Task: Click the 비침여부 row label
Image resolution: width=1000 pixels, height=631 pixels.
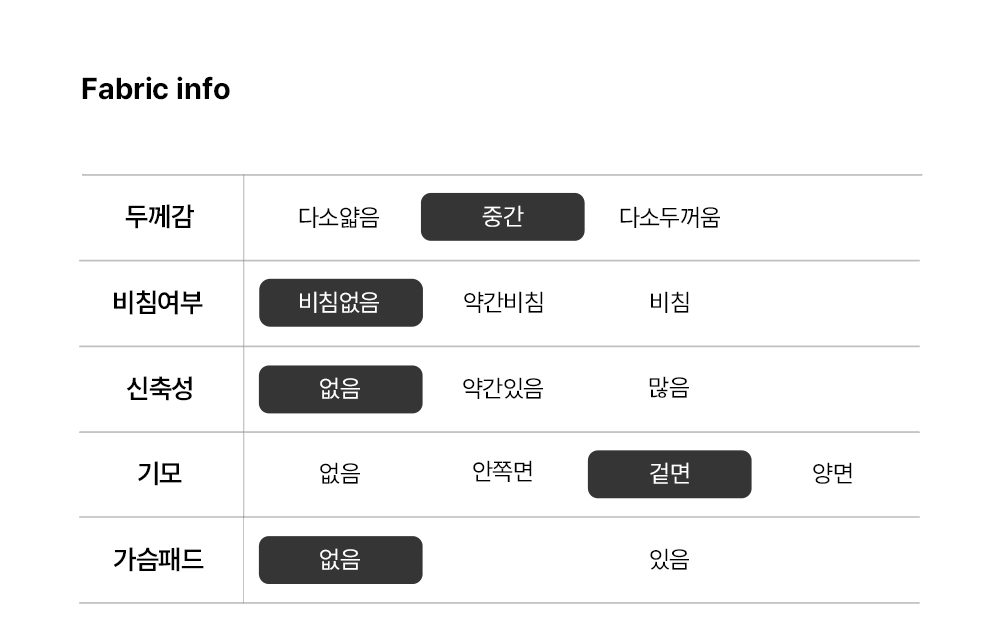Action: (158, 303)
